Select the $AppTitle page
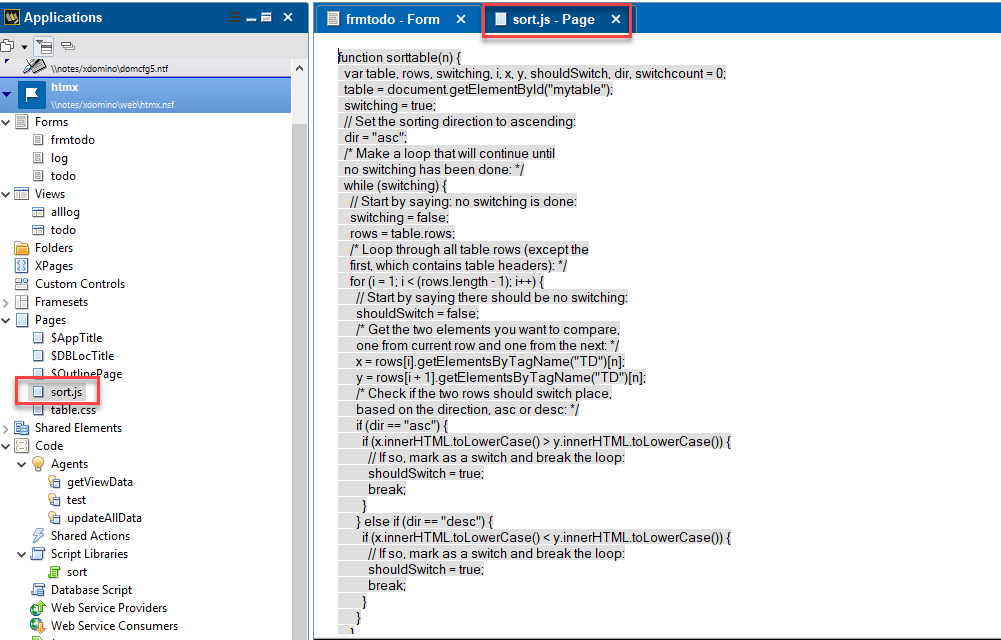 pyautogui.click(x=76, y=338)
